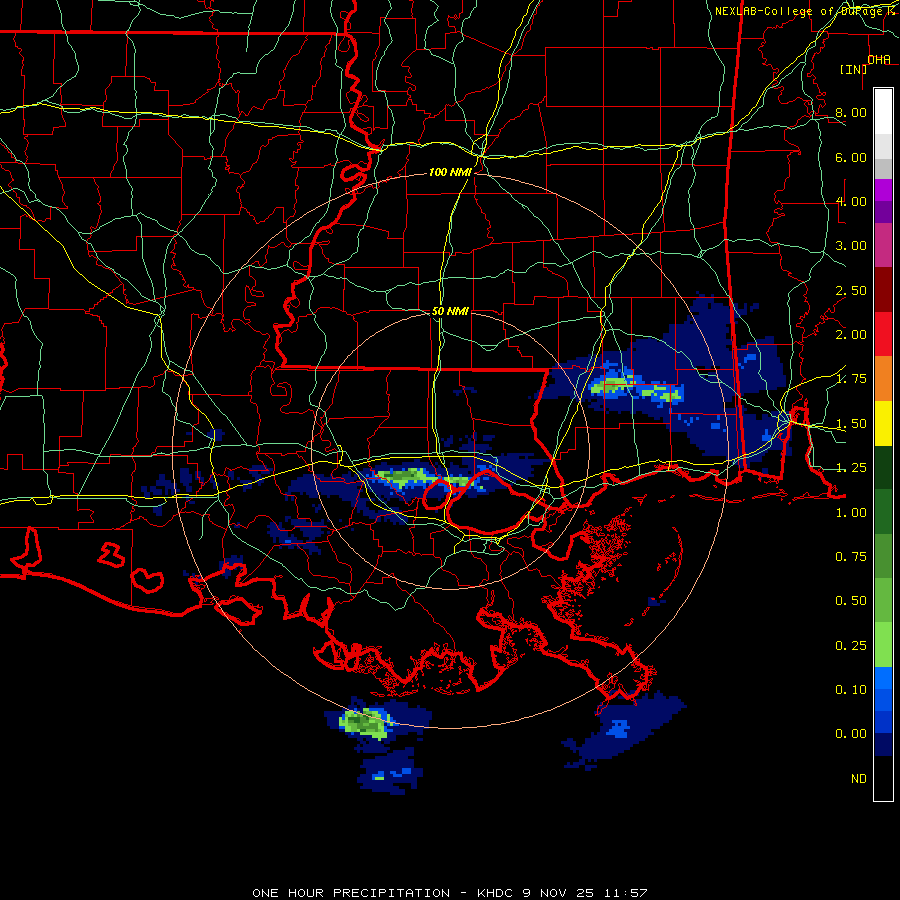This screenshot has width=900, height=900.
Task: Click the 1.25 legend value
Action: (851, 468)
